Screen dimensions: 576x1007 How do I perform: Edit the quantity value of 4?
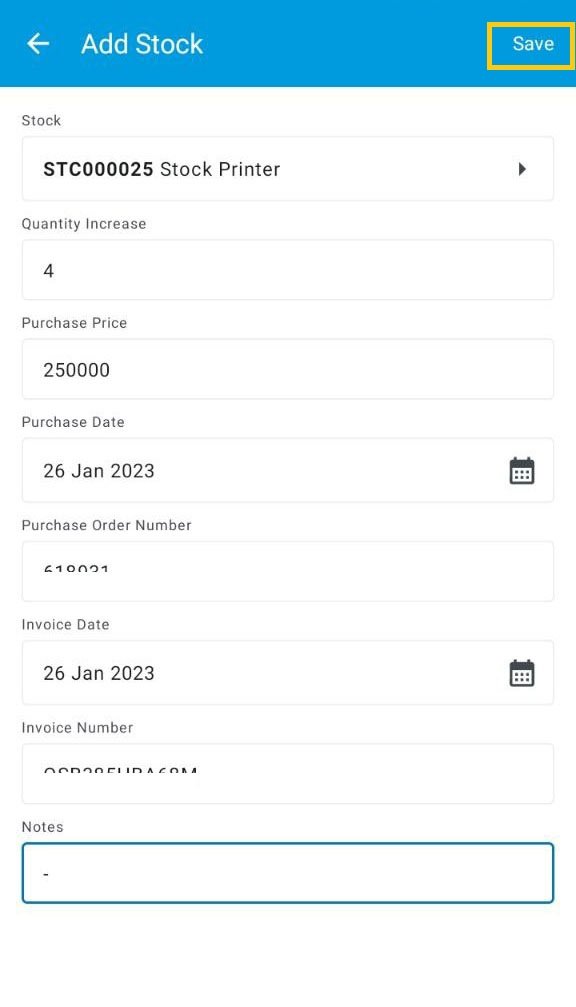(x=46, y=269)
